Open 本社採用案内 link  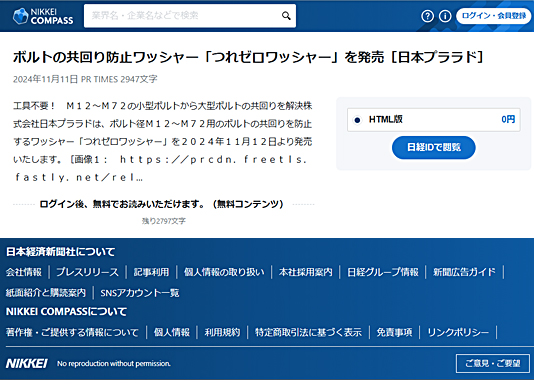tap(305, 272)
